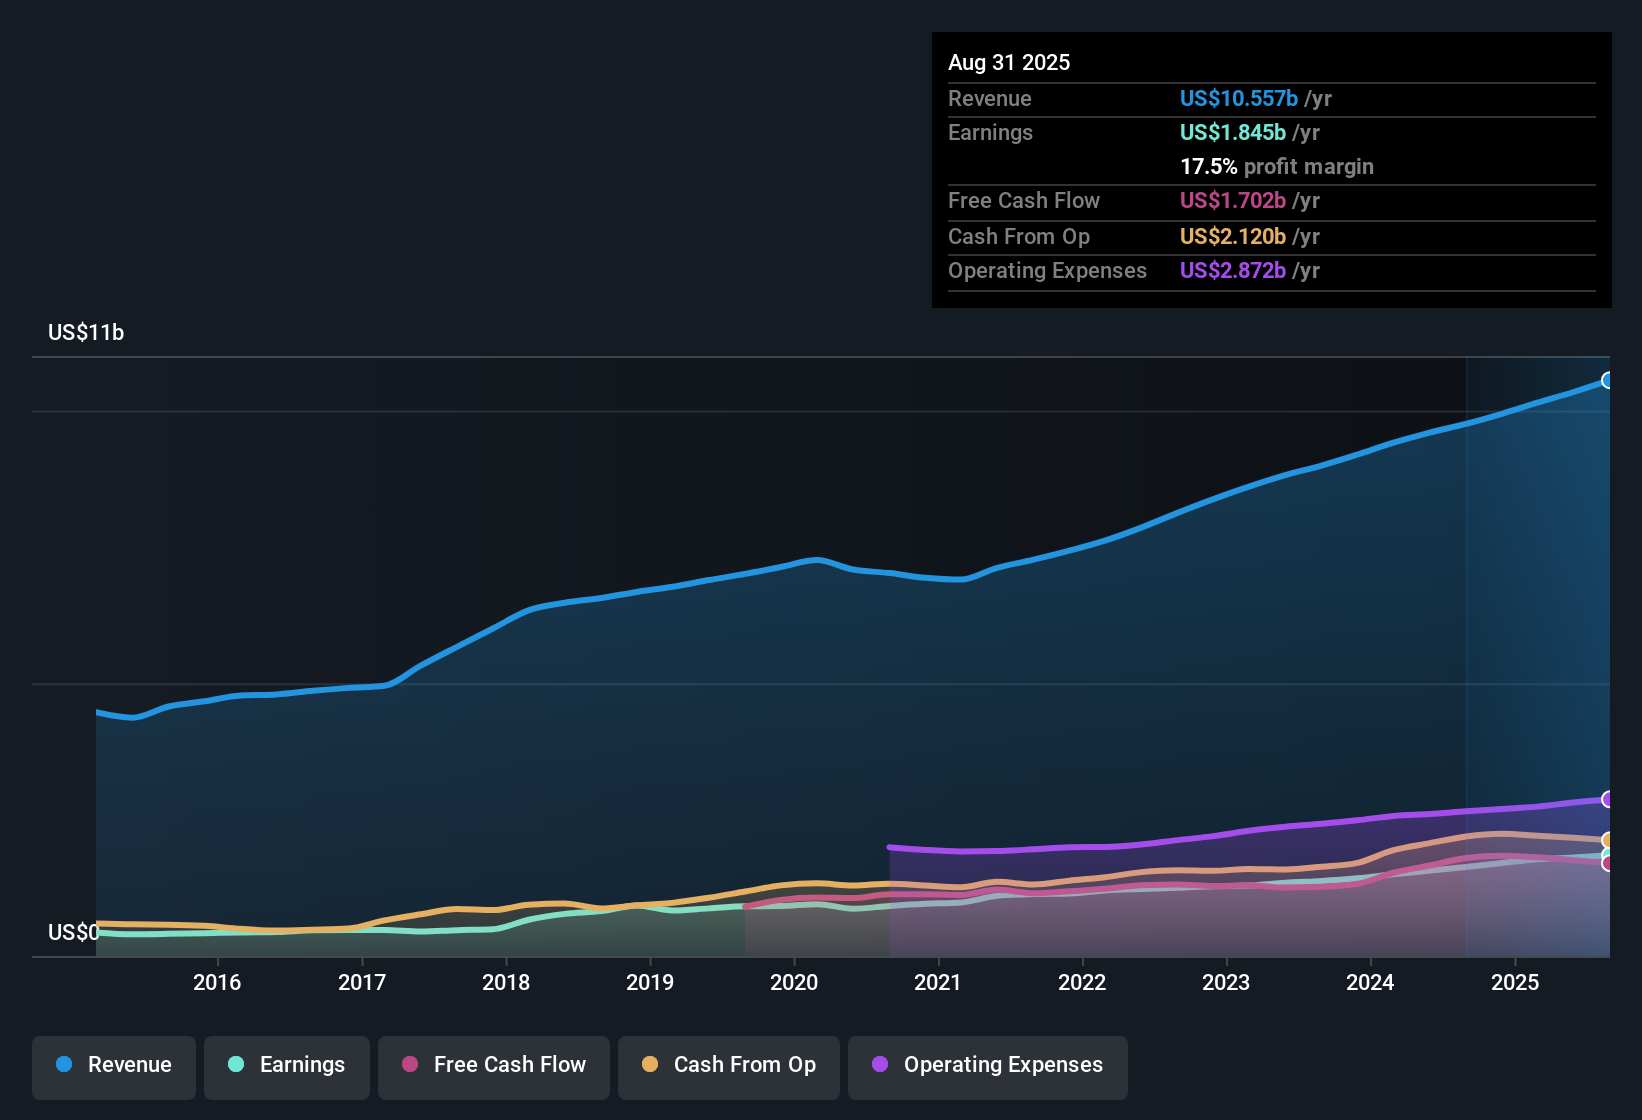
Task: Click the blue Revenue dot icon in legend
Action: click(x=63, y=1065)
